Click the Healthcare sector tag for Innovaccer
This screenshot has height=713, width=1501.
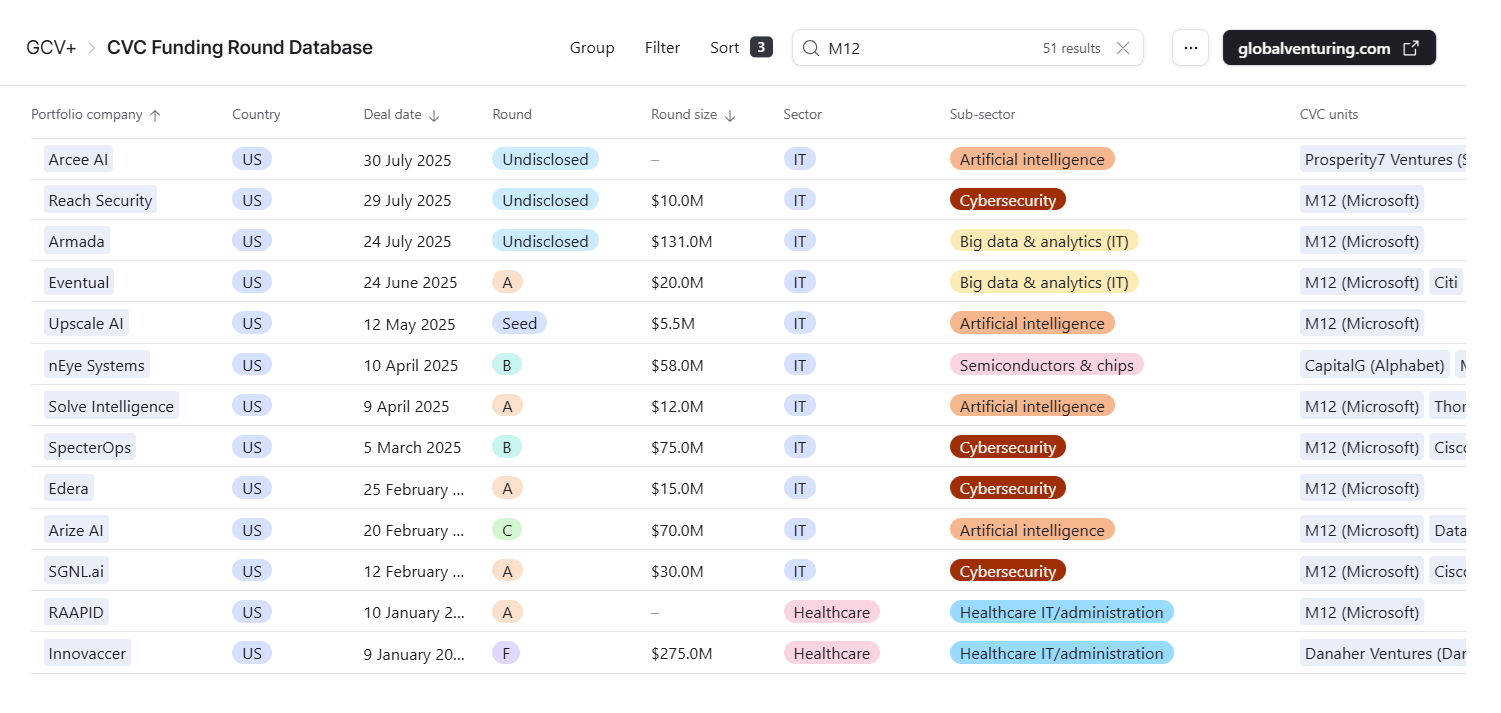831,653
